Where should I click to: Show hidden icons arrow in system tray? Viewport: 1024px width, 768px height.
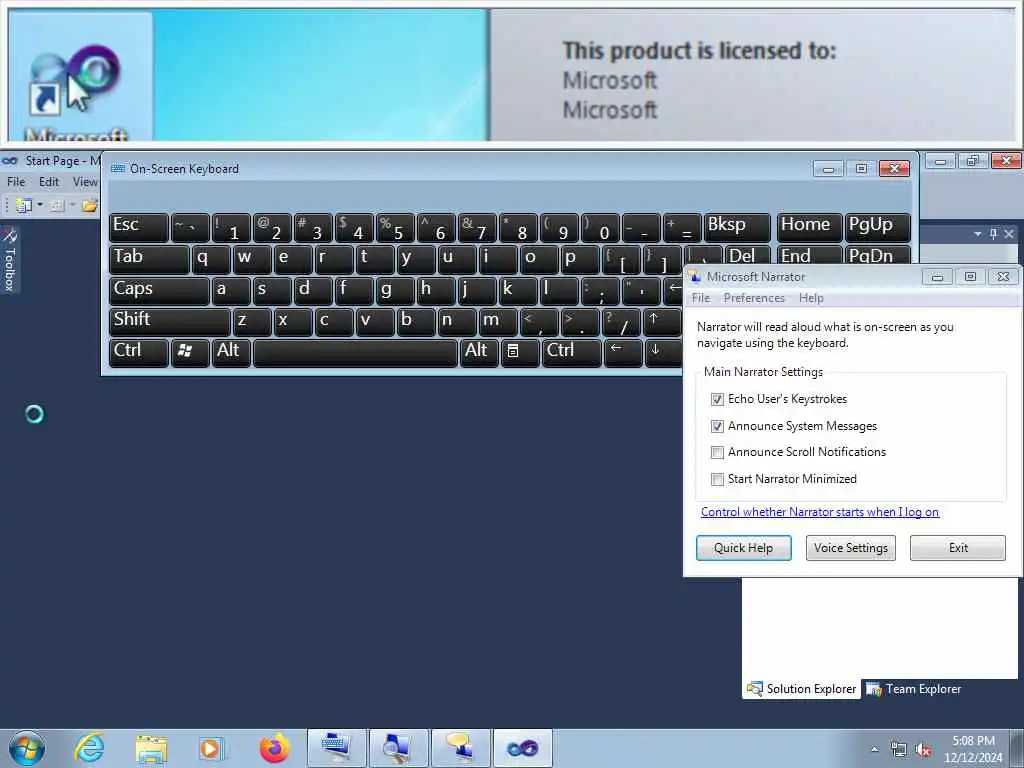click(x=875, y=750)
